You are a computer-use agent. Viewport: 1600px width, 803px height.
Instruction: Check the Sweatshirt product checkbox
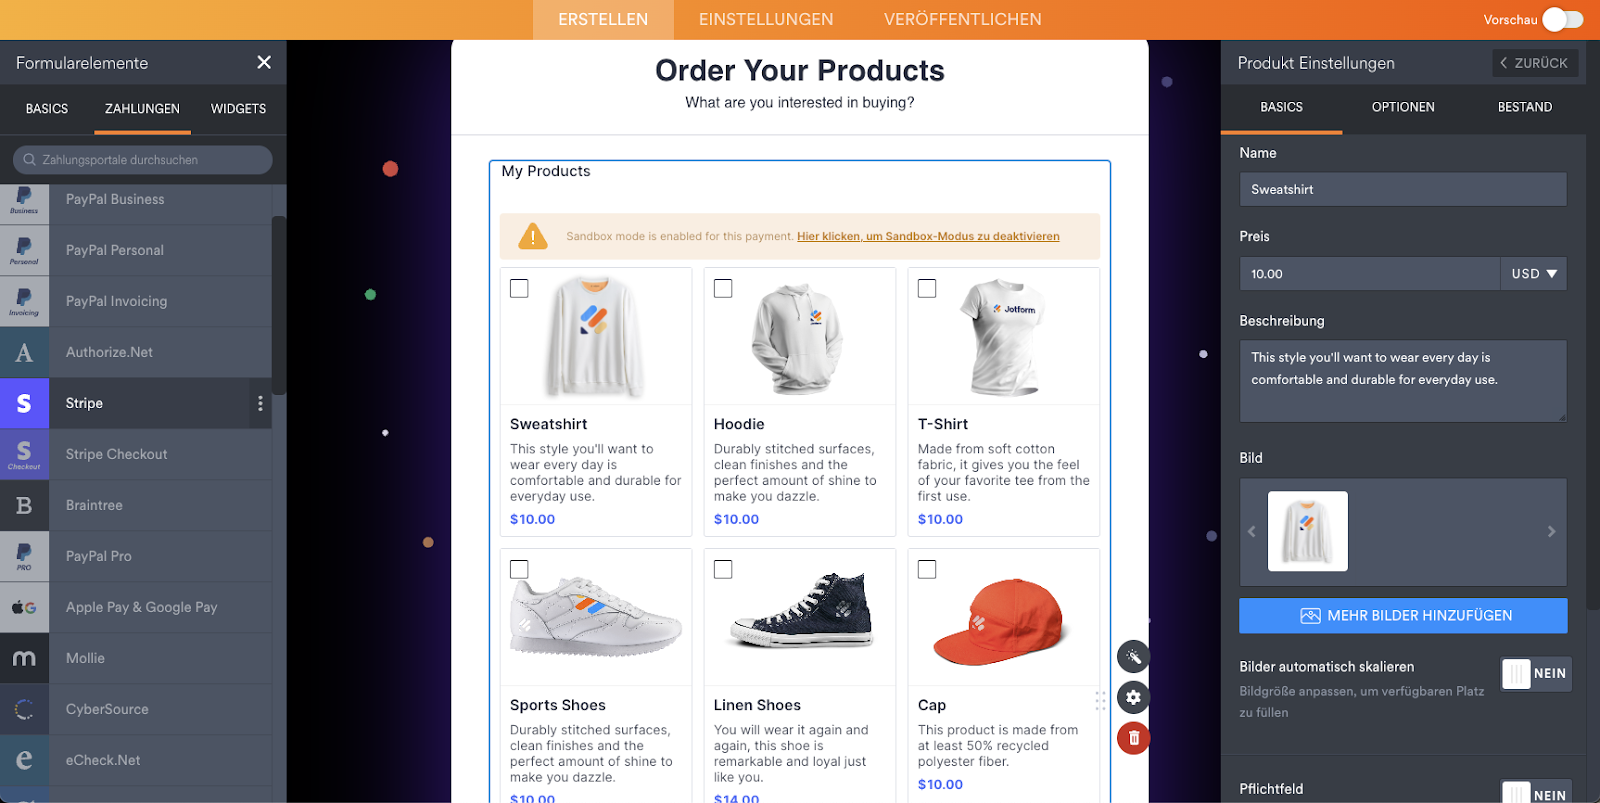(x=519, y=288)
